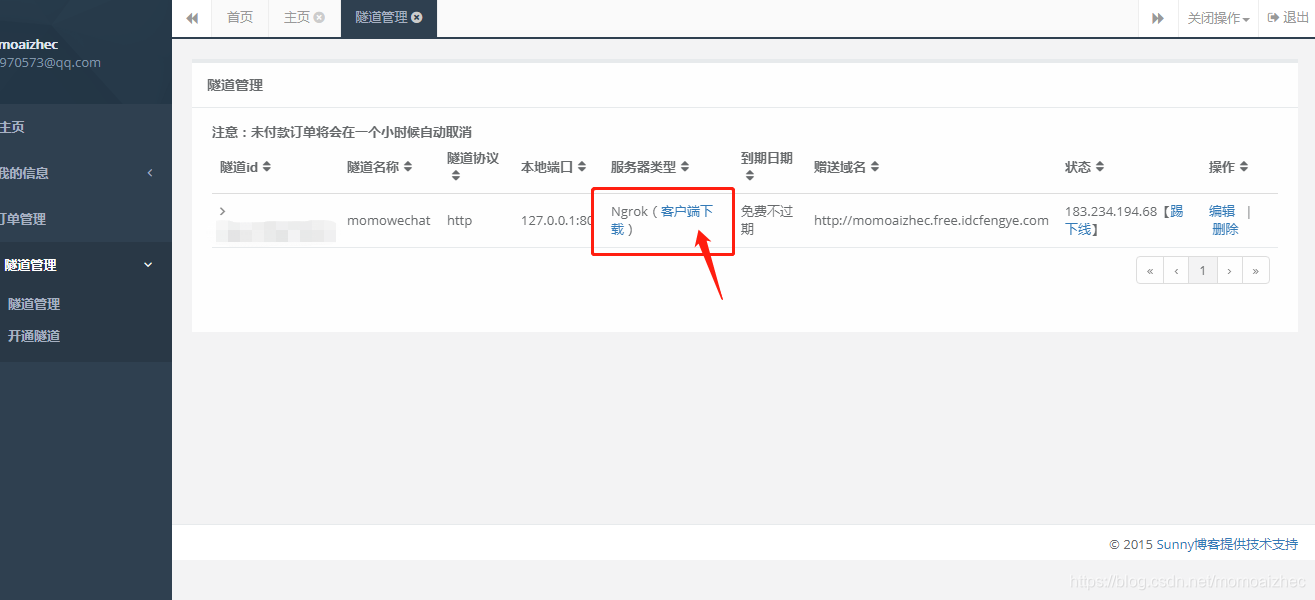Click the sidebar user email text

point(50,62)
